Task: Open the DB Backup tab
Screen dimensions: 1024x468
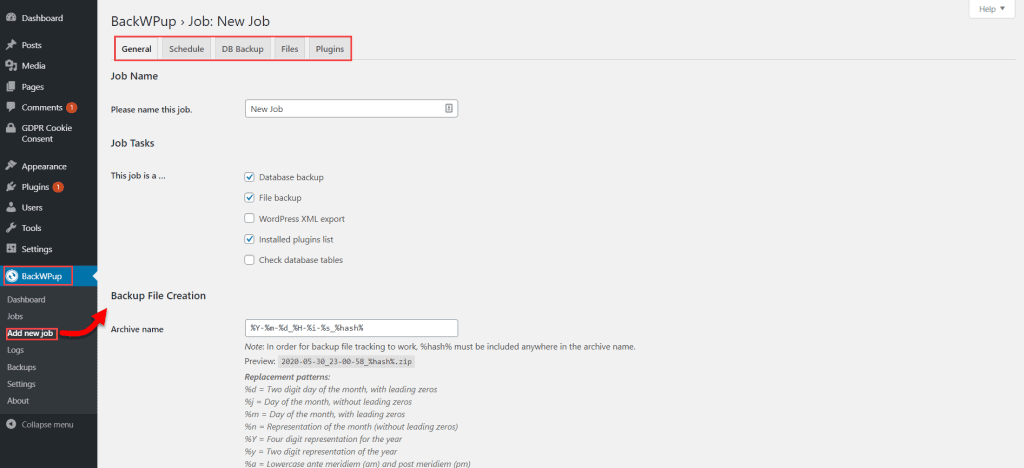Action: [x=242, y=49]
